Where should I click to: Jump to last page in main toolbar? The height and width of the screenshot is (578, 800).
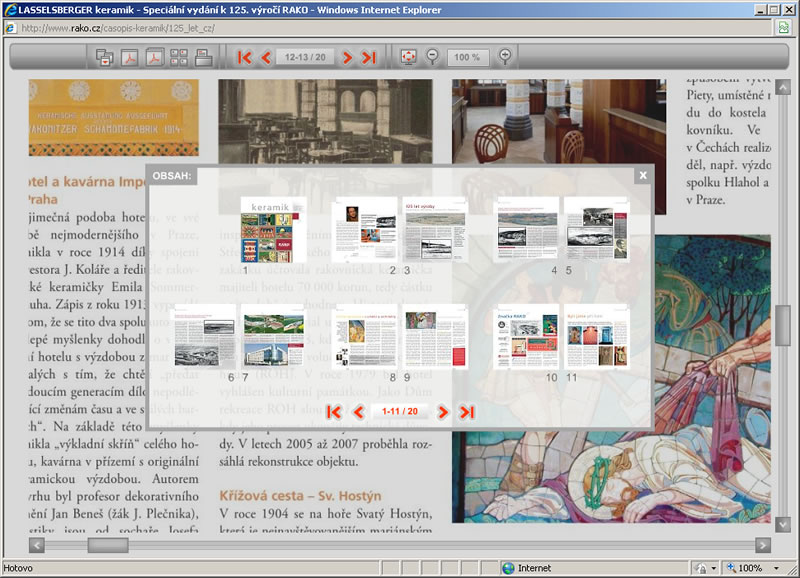[x=369, y=57]
